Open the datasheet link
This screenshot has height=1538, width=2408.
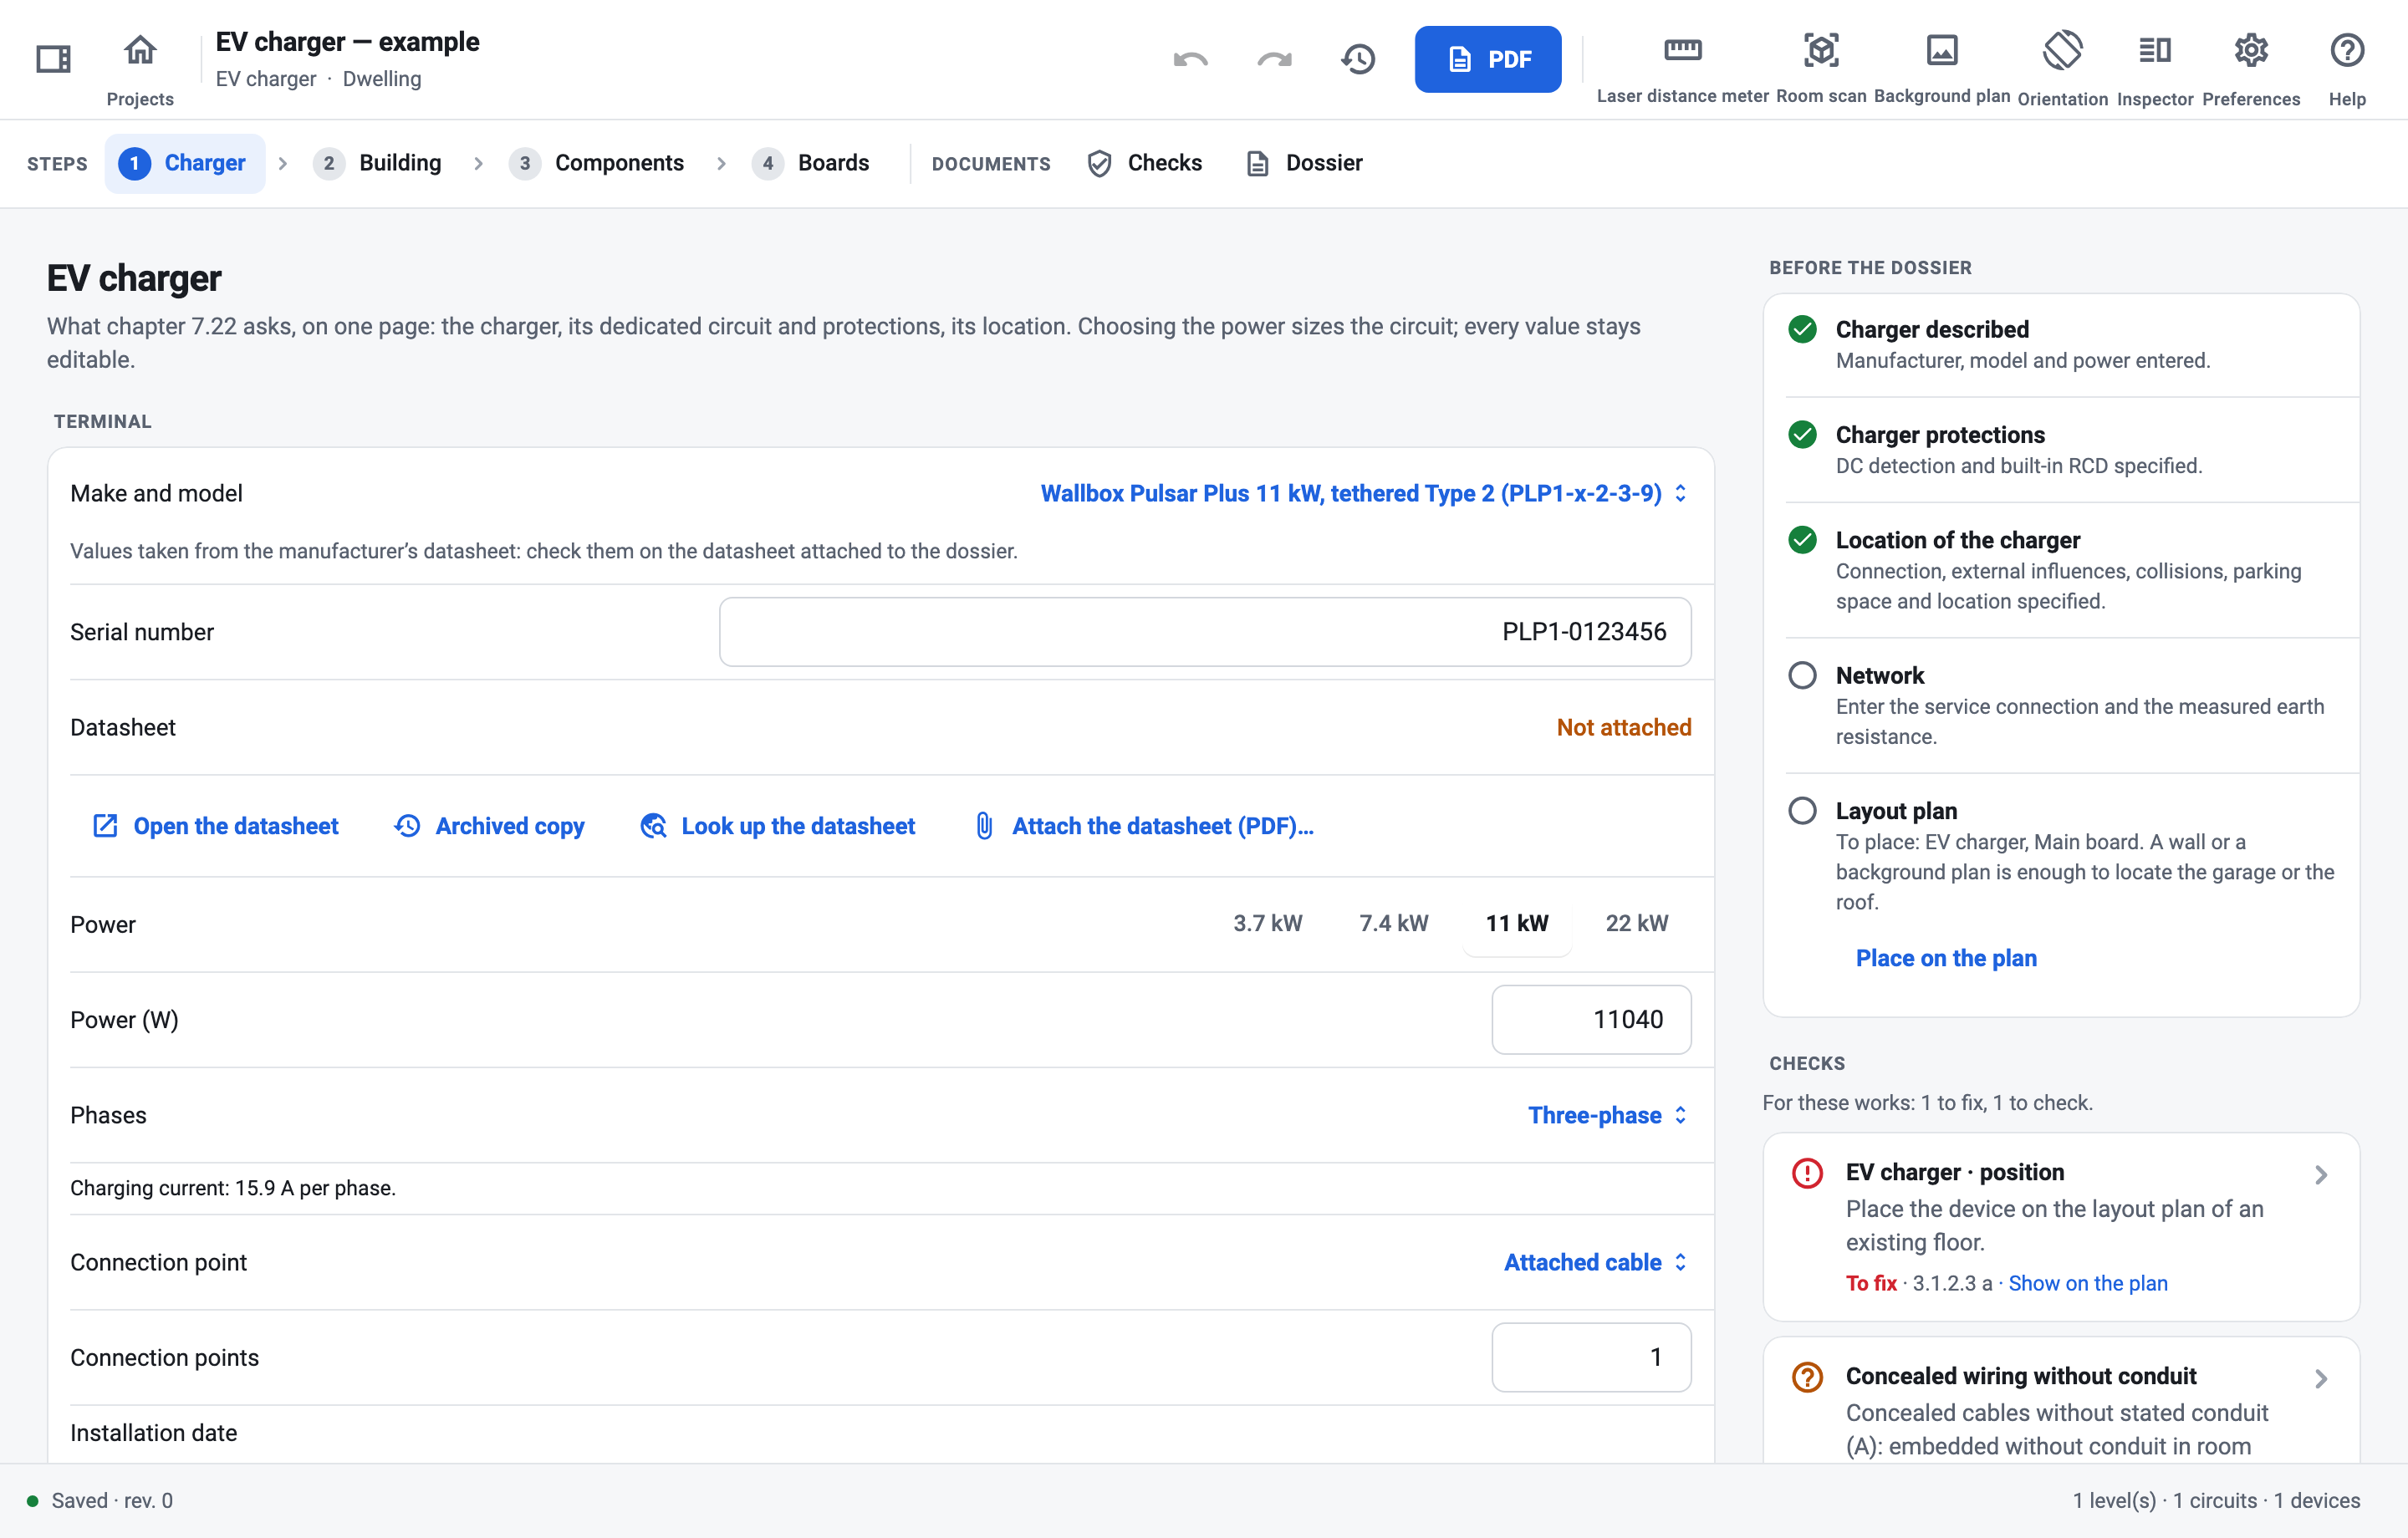click(x=216, y=826)
